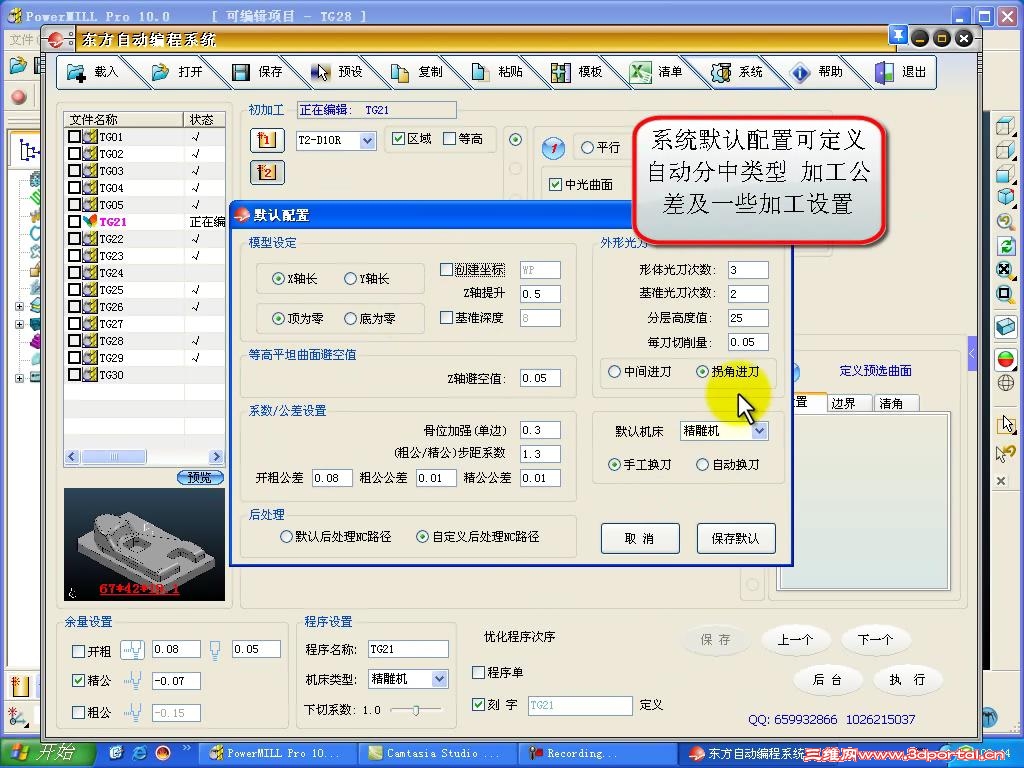Viewport: 1024px width, 768px height.
Task: Click the 程序名称 TG21 input field
Action: [x=408, y=649]
